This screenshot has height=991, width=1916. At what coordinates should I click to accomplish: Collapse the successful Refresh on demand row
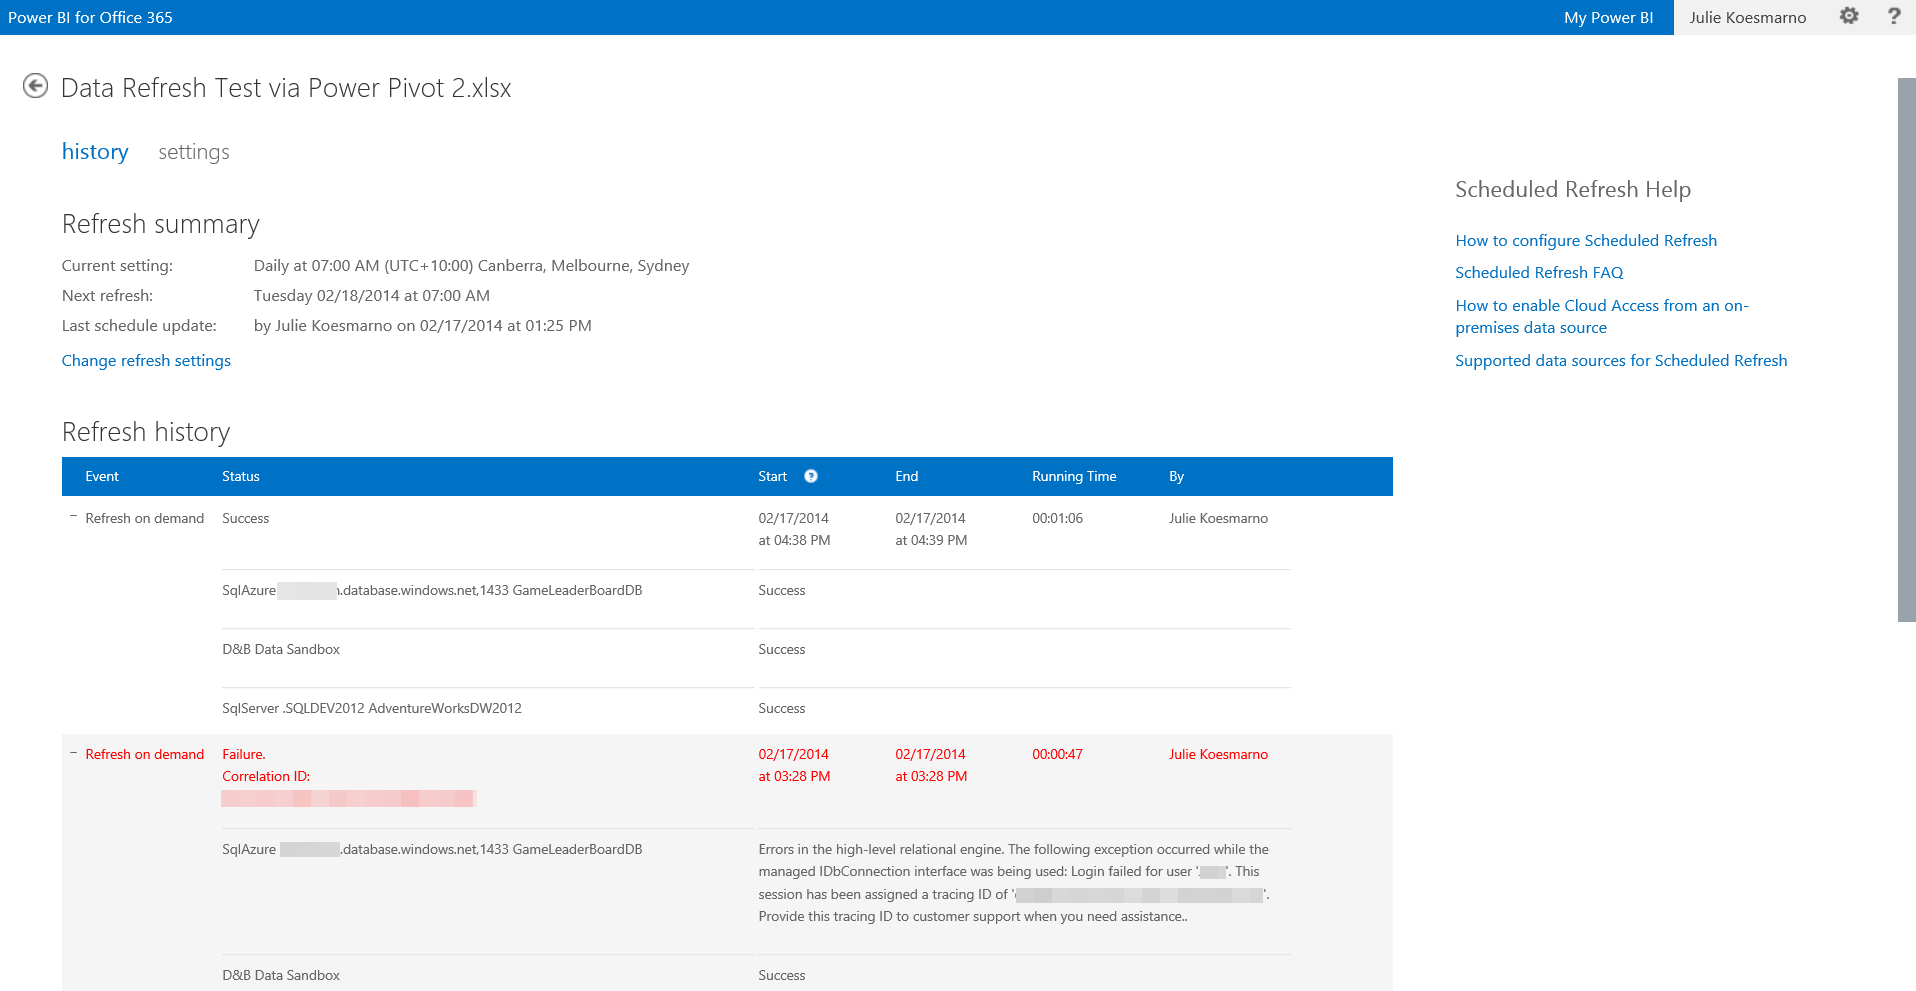pos(73,517)
